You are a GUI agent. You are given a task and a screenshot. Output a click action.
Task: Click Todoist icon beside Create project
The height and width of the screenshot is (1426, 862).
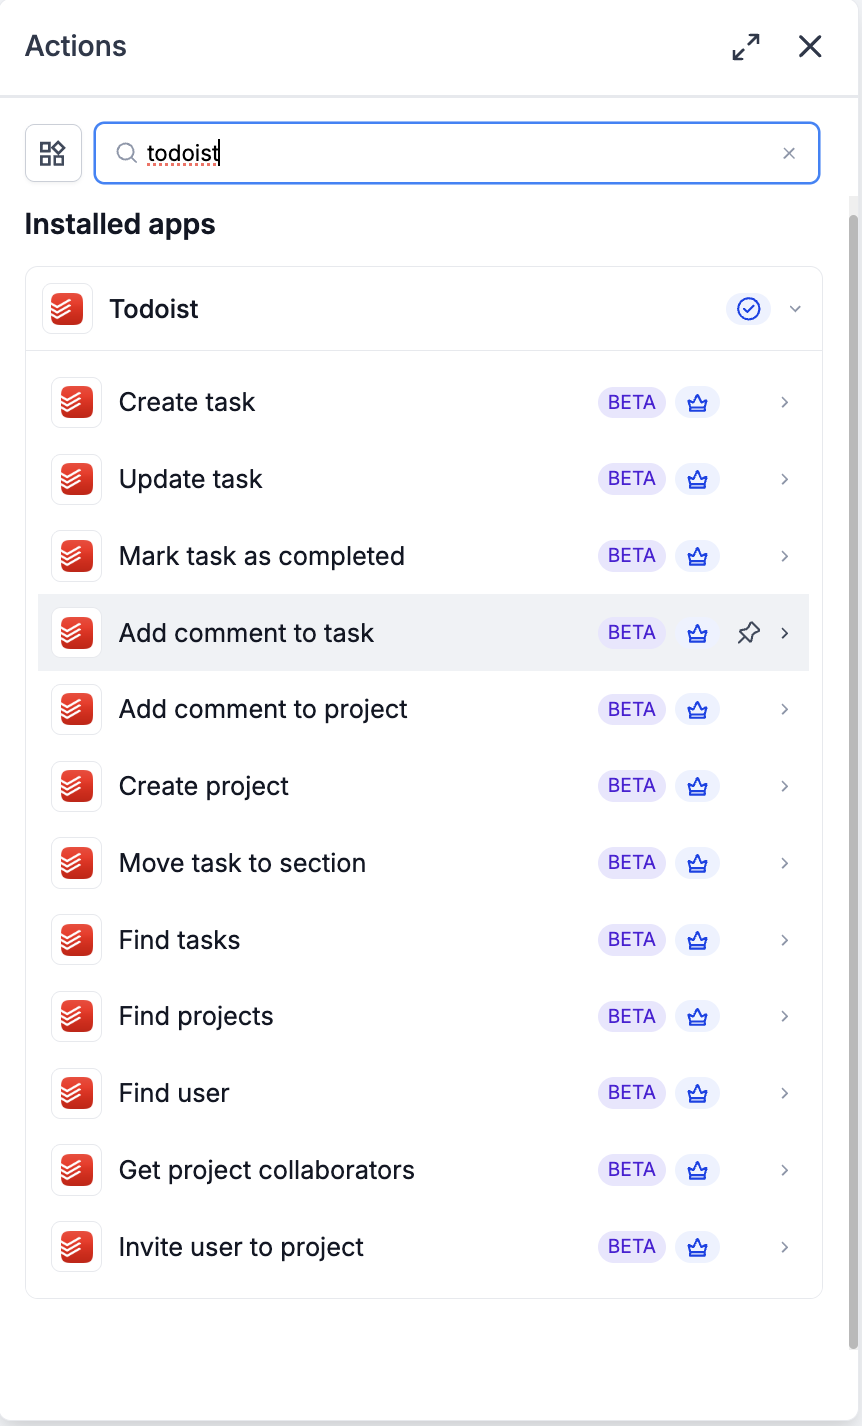coord(76,786)
